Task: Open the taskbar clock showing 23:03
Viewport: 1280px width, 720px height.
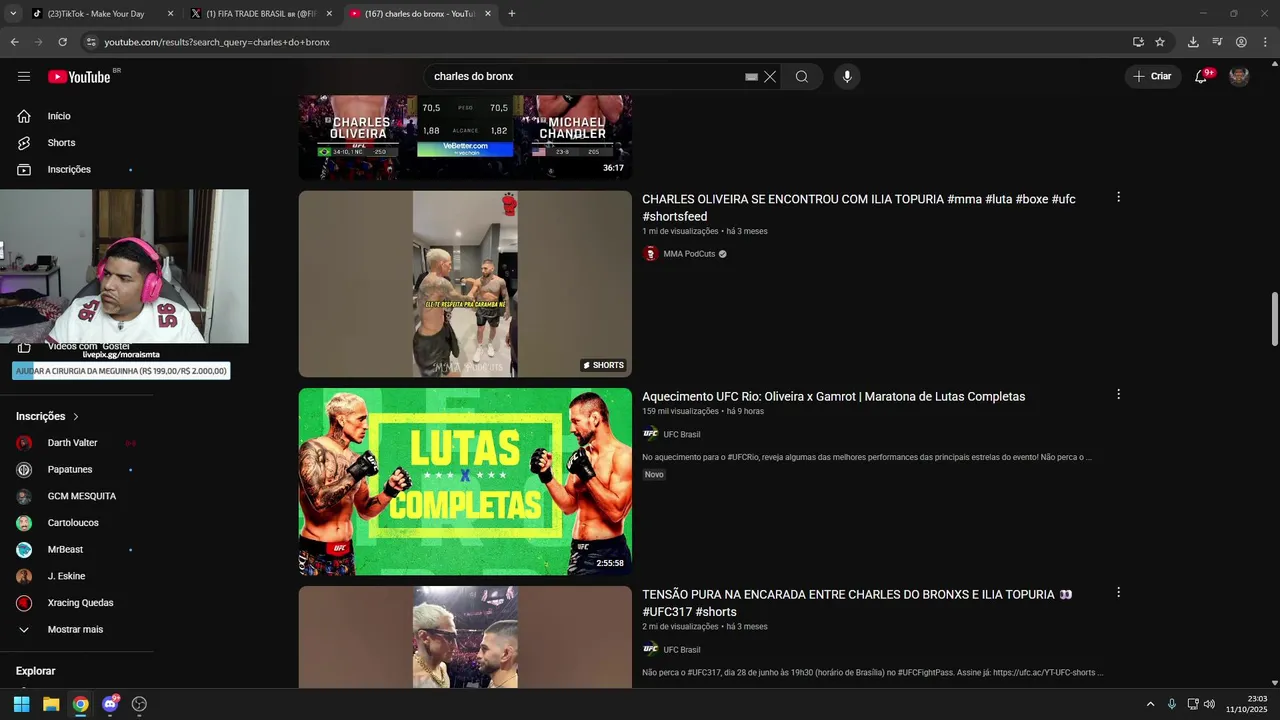Action: (1247, 704)
